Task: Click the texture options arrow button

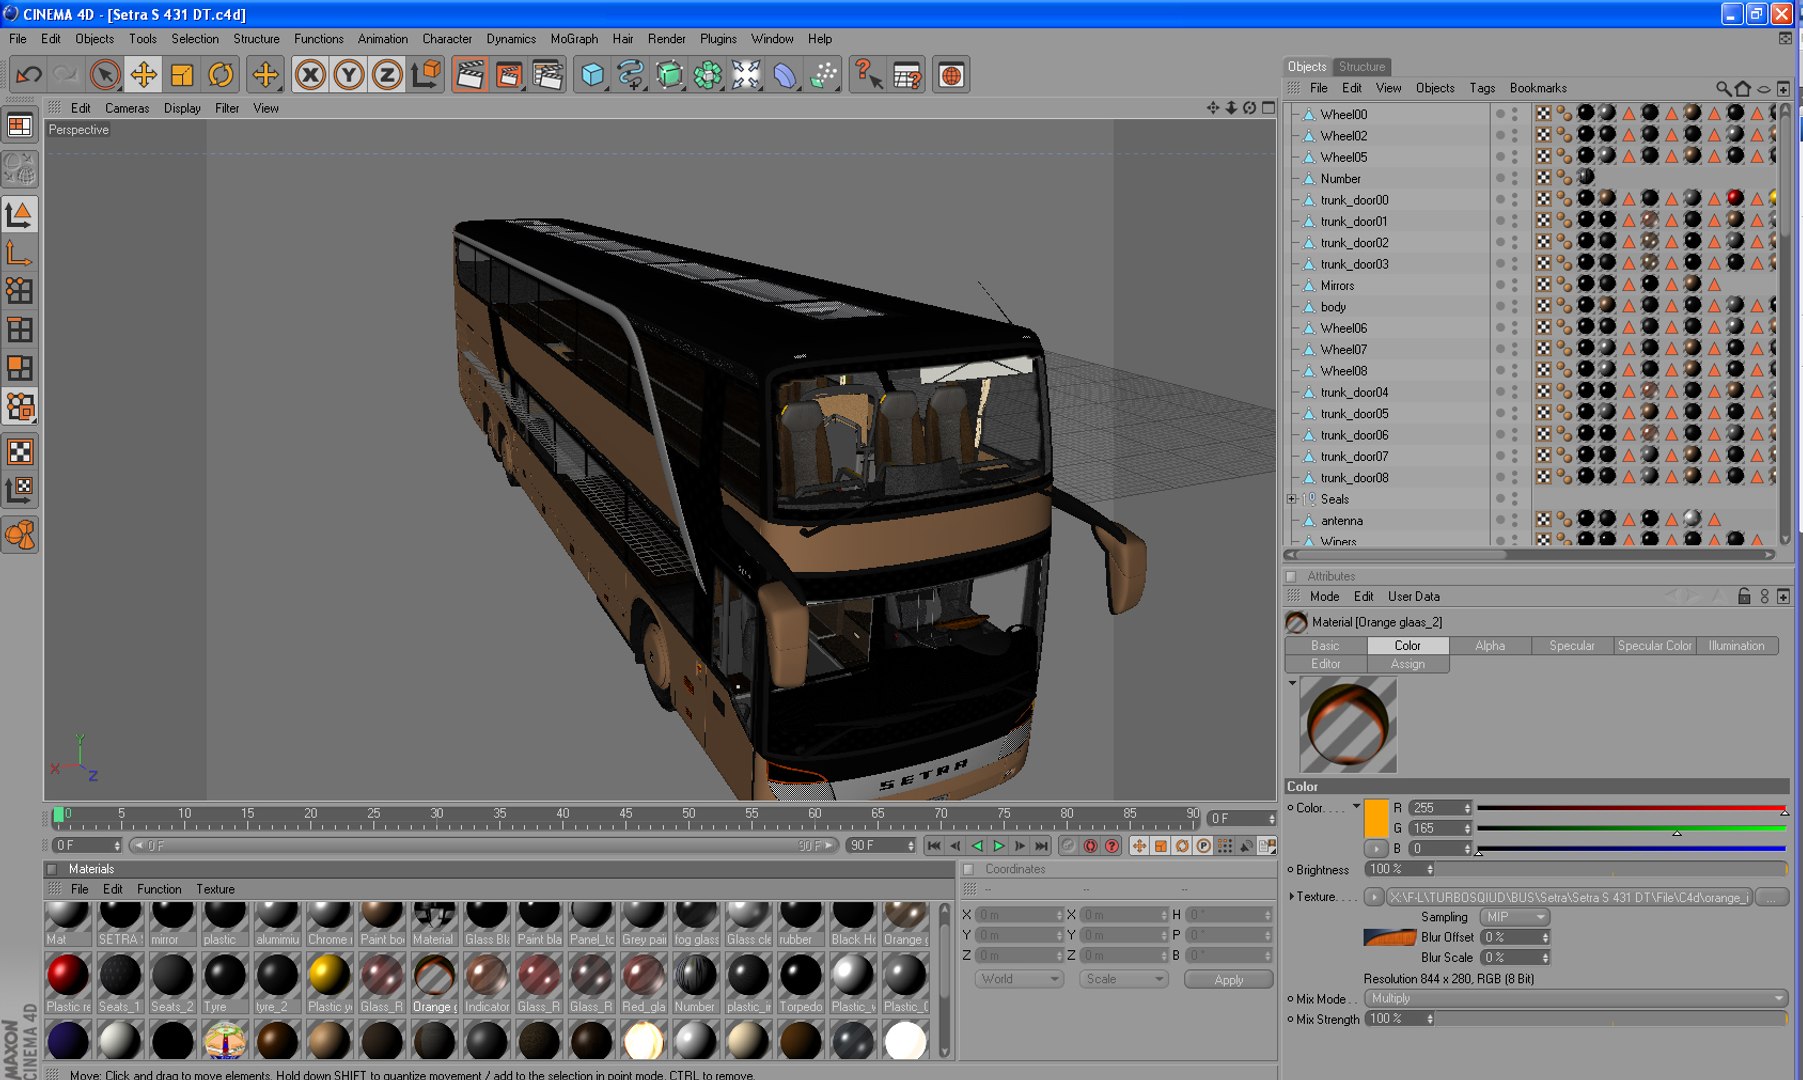Action: 1374,897
